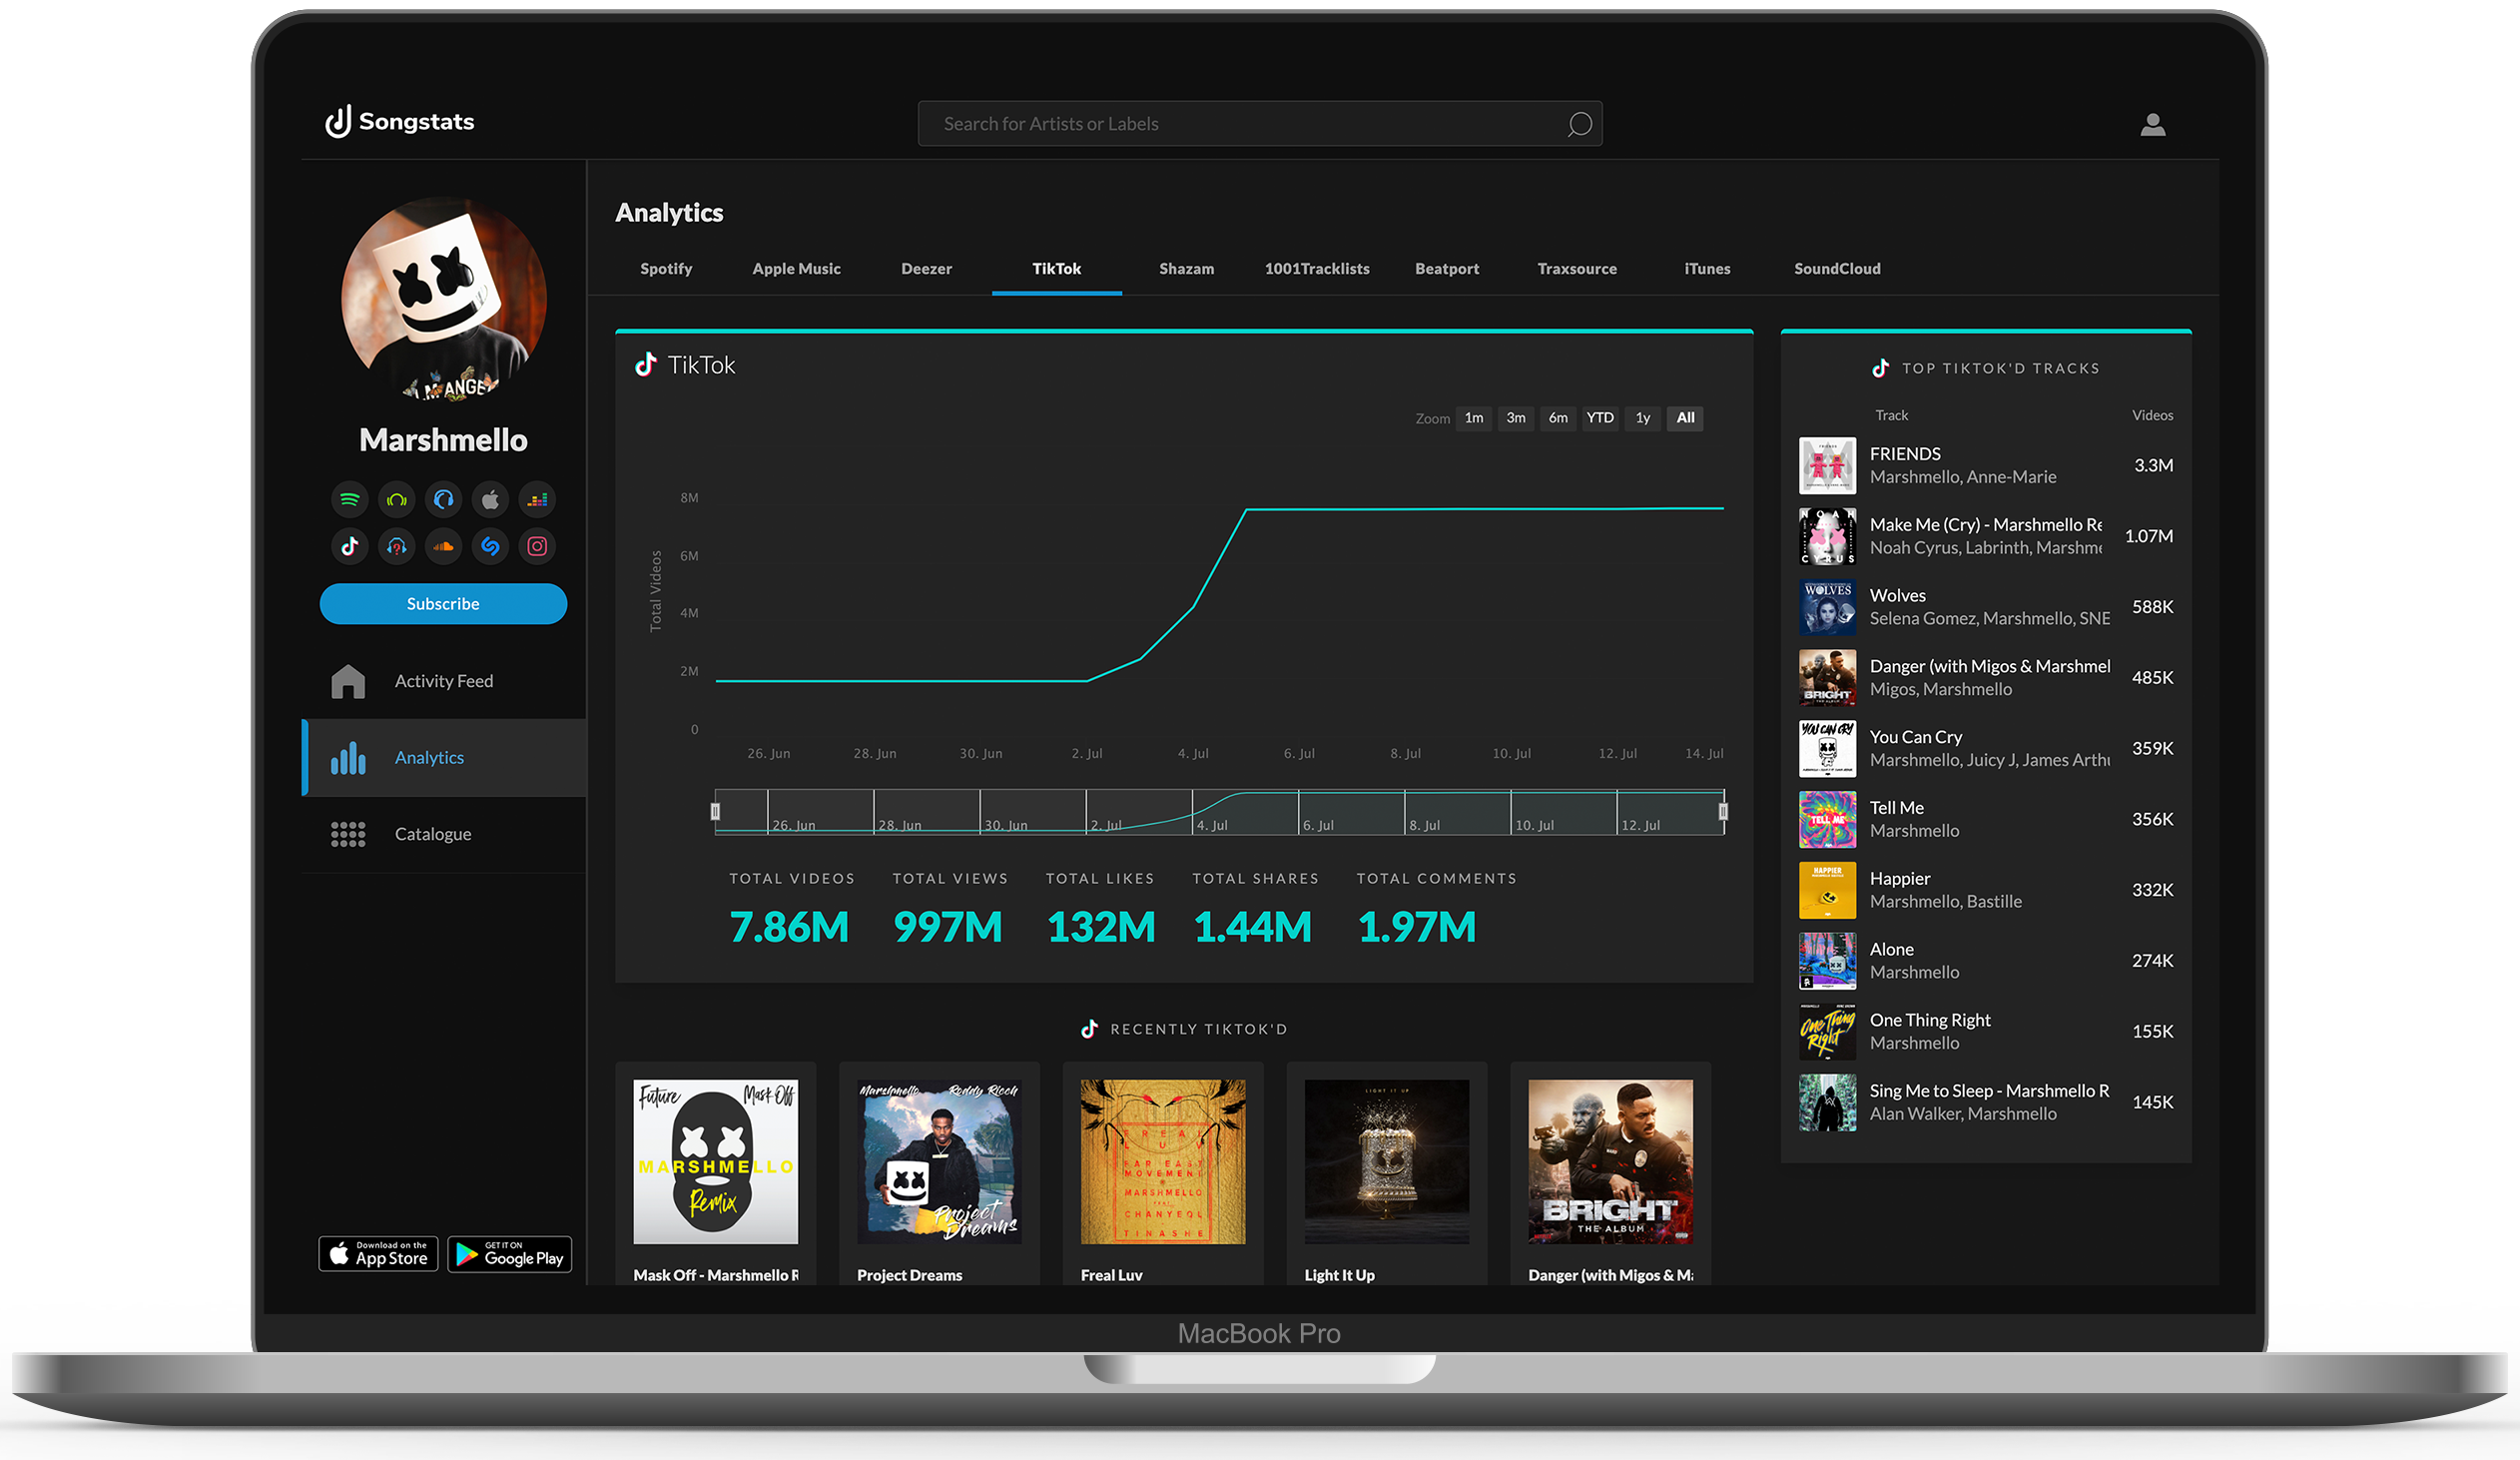Click the Deezer equalizer icon
This screenshot has height=1460, width=2520.
[x=537, y=499]
